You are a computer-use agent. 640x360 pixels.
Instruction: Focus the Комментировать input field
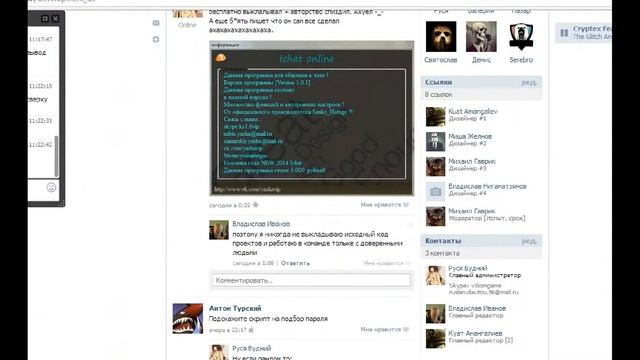pos(311,280)
